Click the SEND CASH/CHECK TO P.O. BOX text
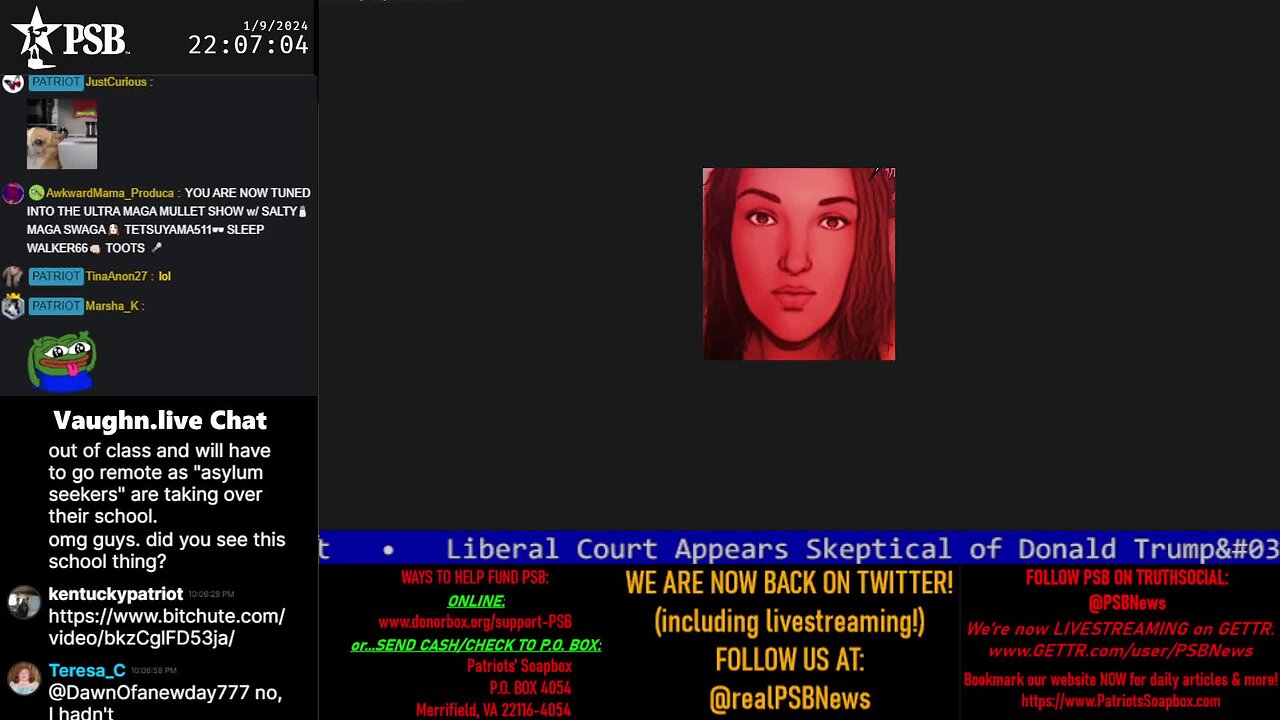The width and height of the screenshot is (1280, 720). (x=476, y=645)
